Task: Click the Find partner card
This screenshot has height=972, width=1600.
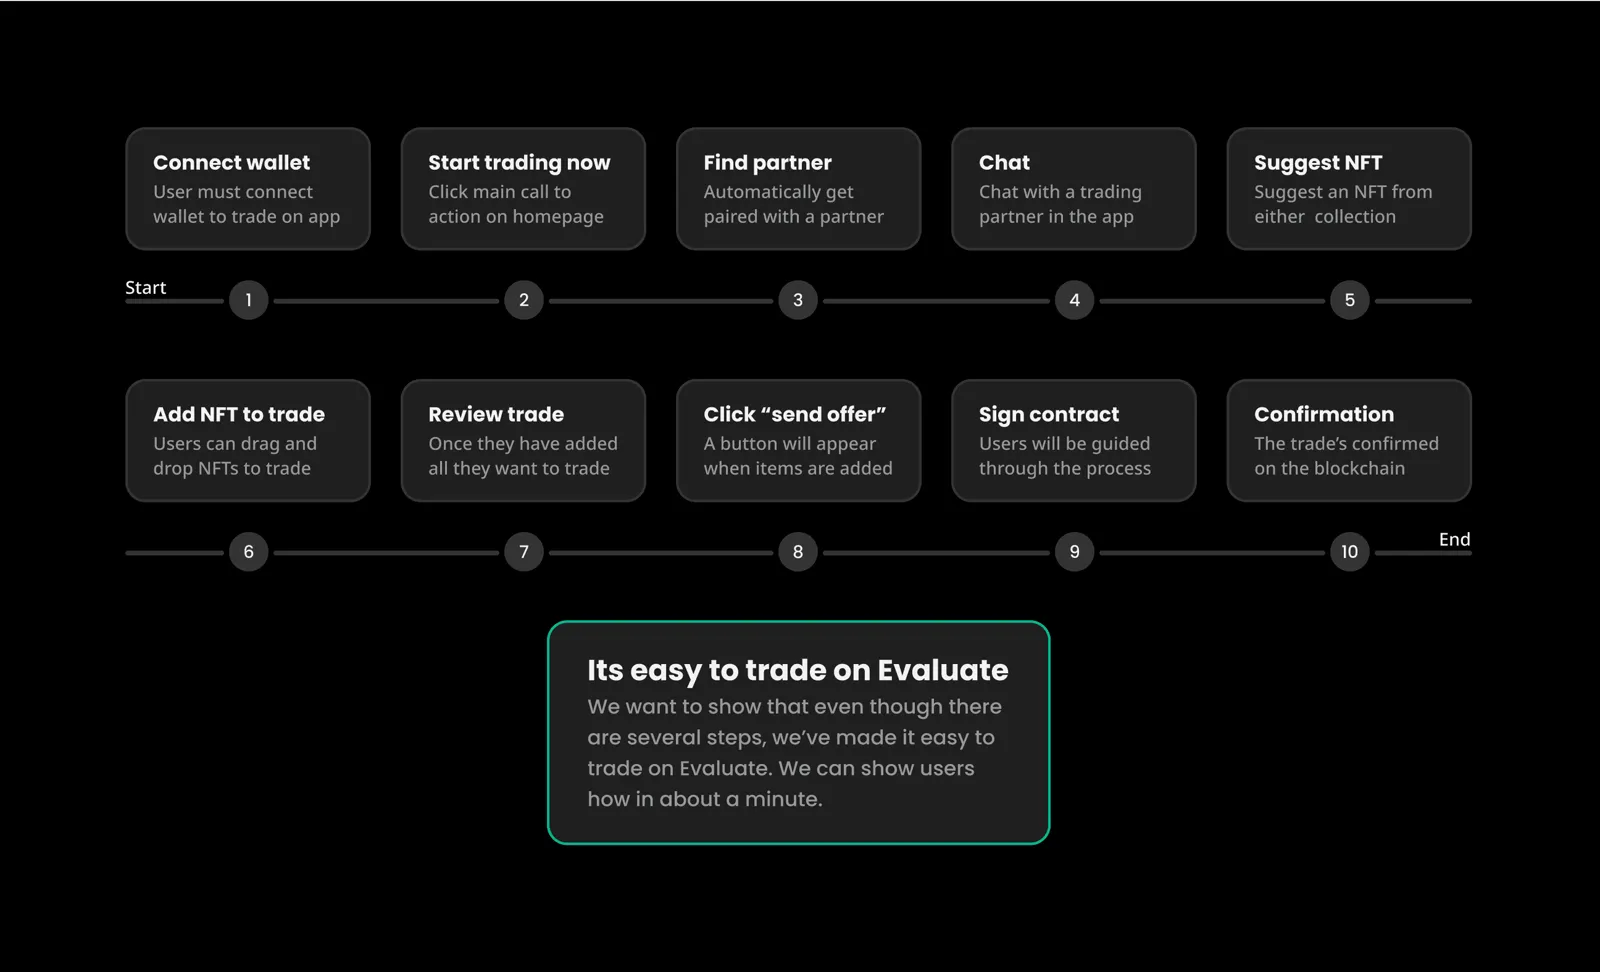Action: click(798, 189)
